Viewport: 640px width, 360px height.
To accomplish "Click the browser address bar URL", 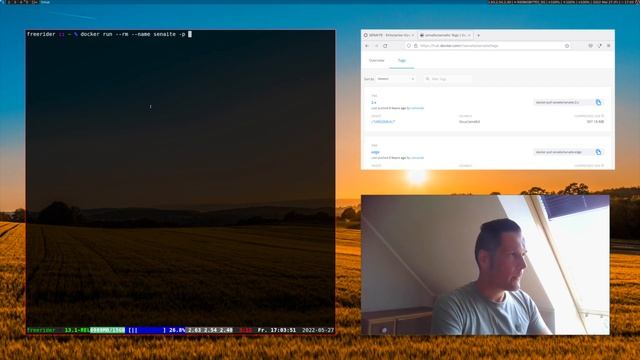I will click(x=459, y=46).
